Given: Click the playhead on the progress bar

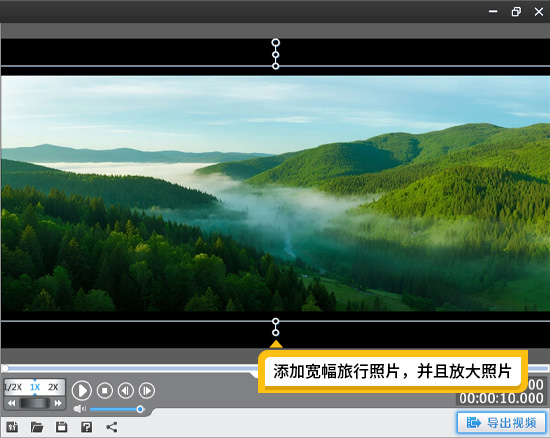Looking at the screenshot, I should [5, 368].
